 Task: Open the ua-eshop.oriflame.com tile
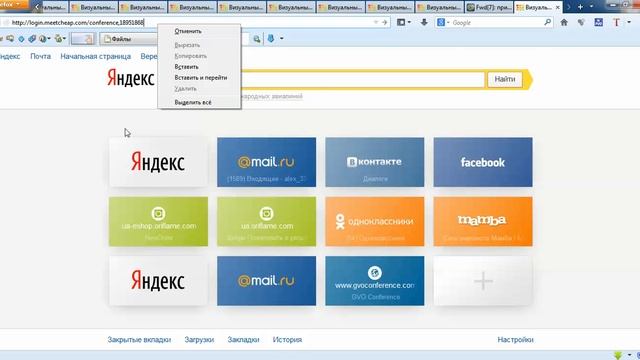(x=158, y=221)
